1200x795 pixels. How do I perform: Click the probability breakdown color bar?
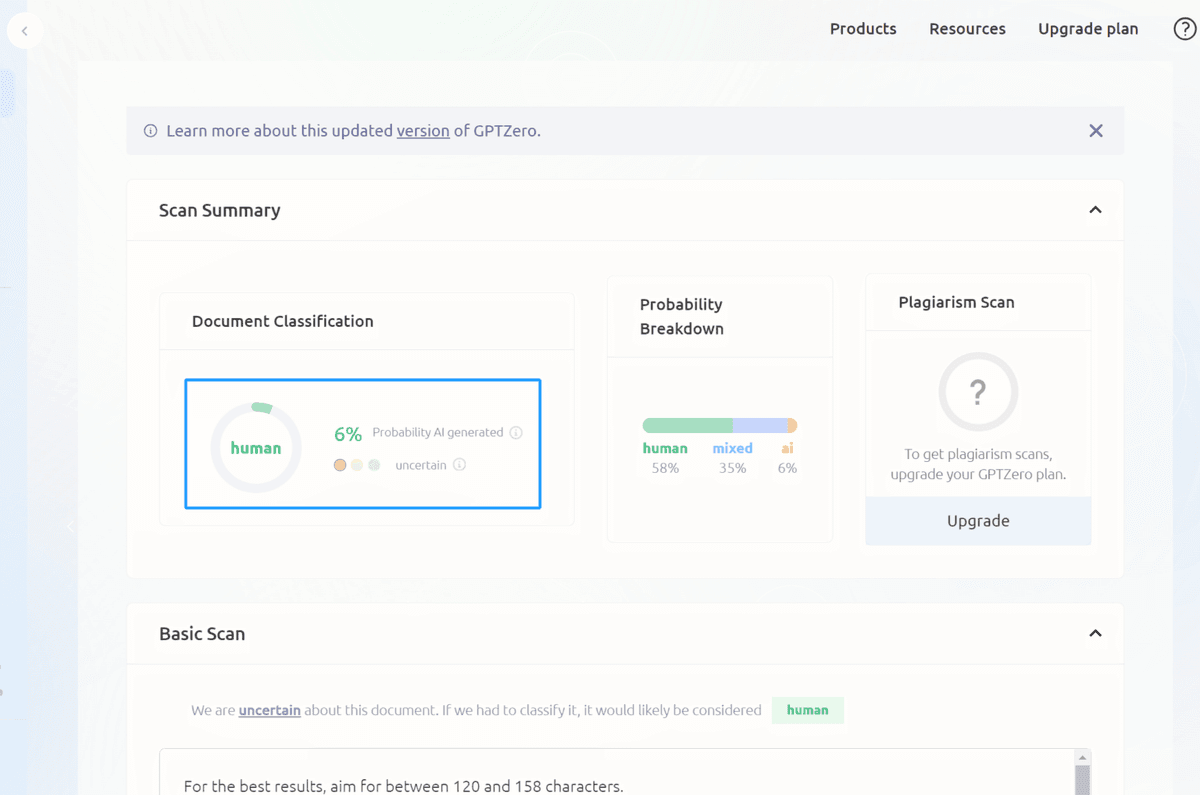719,426
